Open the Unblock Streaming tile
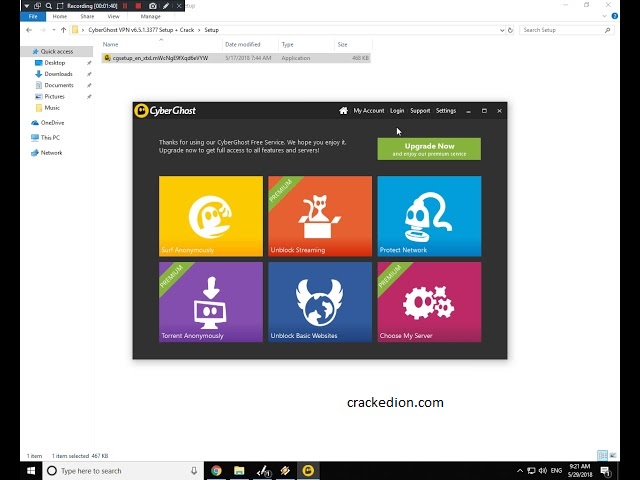Viewport: 640px width, 480px height. pos(320,216)
